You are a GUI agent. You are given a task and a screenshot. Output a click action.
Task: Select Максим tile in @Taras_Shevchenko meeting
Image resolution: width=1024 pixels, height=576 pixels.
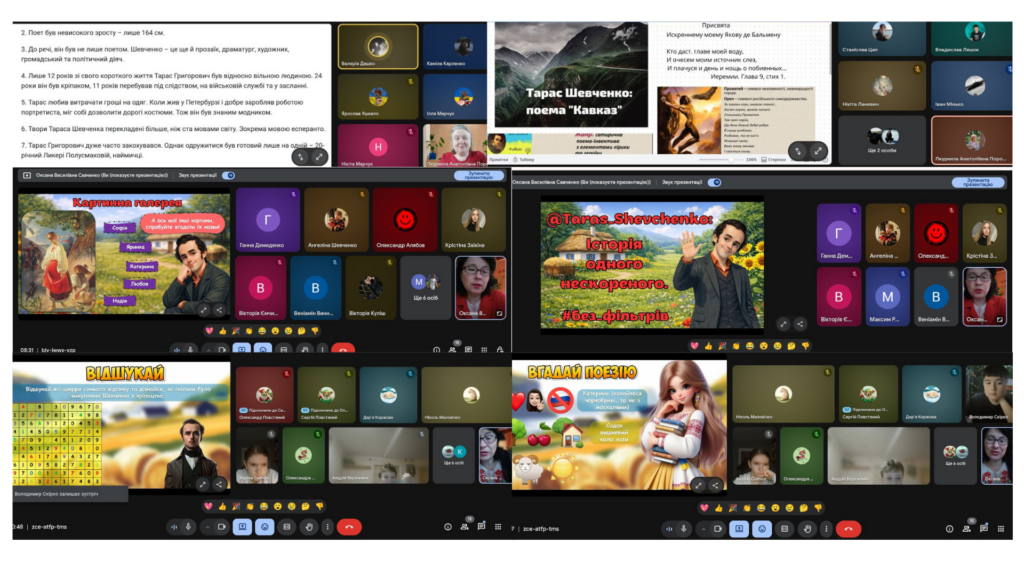point(887,297)
